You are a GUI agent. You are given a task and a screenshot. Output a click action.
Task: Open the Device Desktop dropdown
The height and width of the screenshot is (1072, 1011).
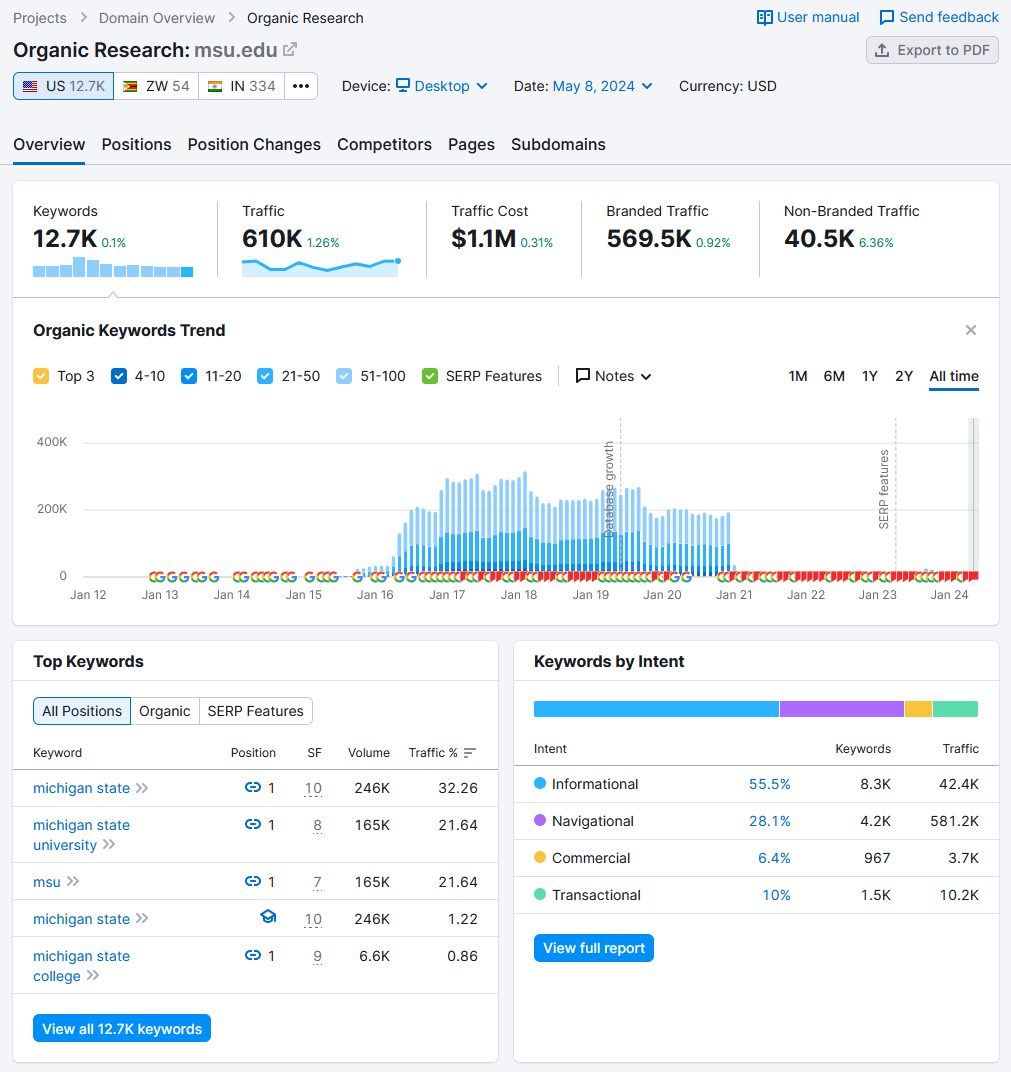(442, 86)
